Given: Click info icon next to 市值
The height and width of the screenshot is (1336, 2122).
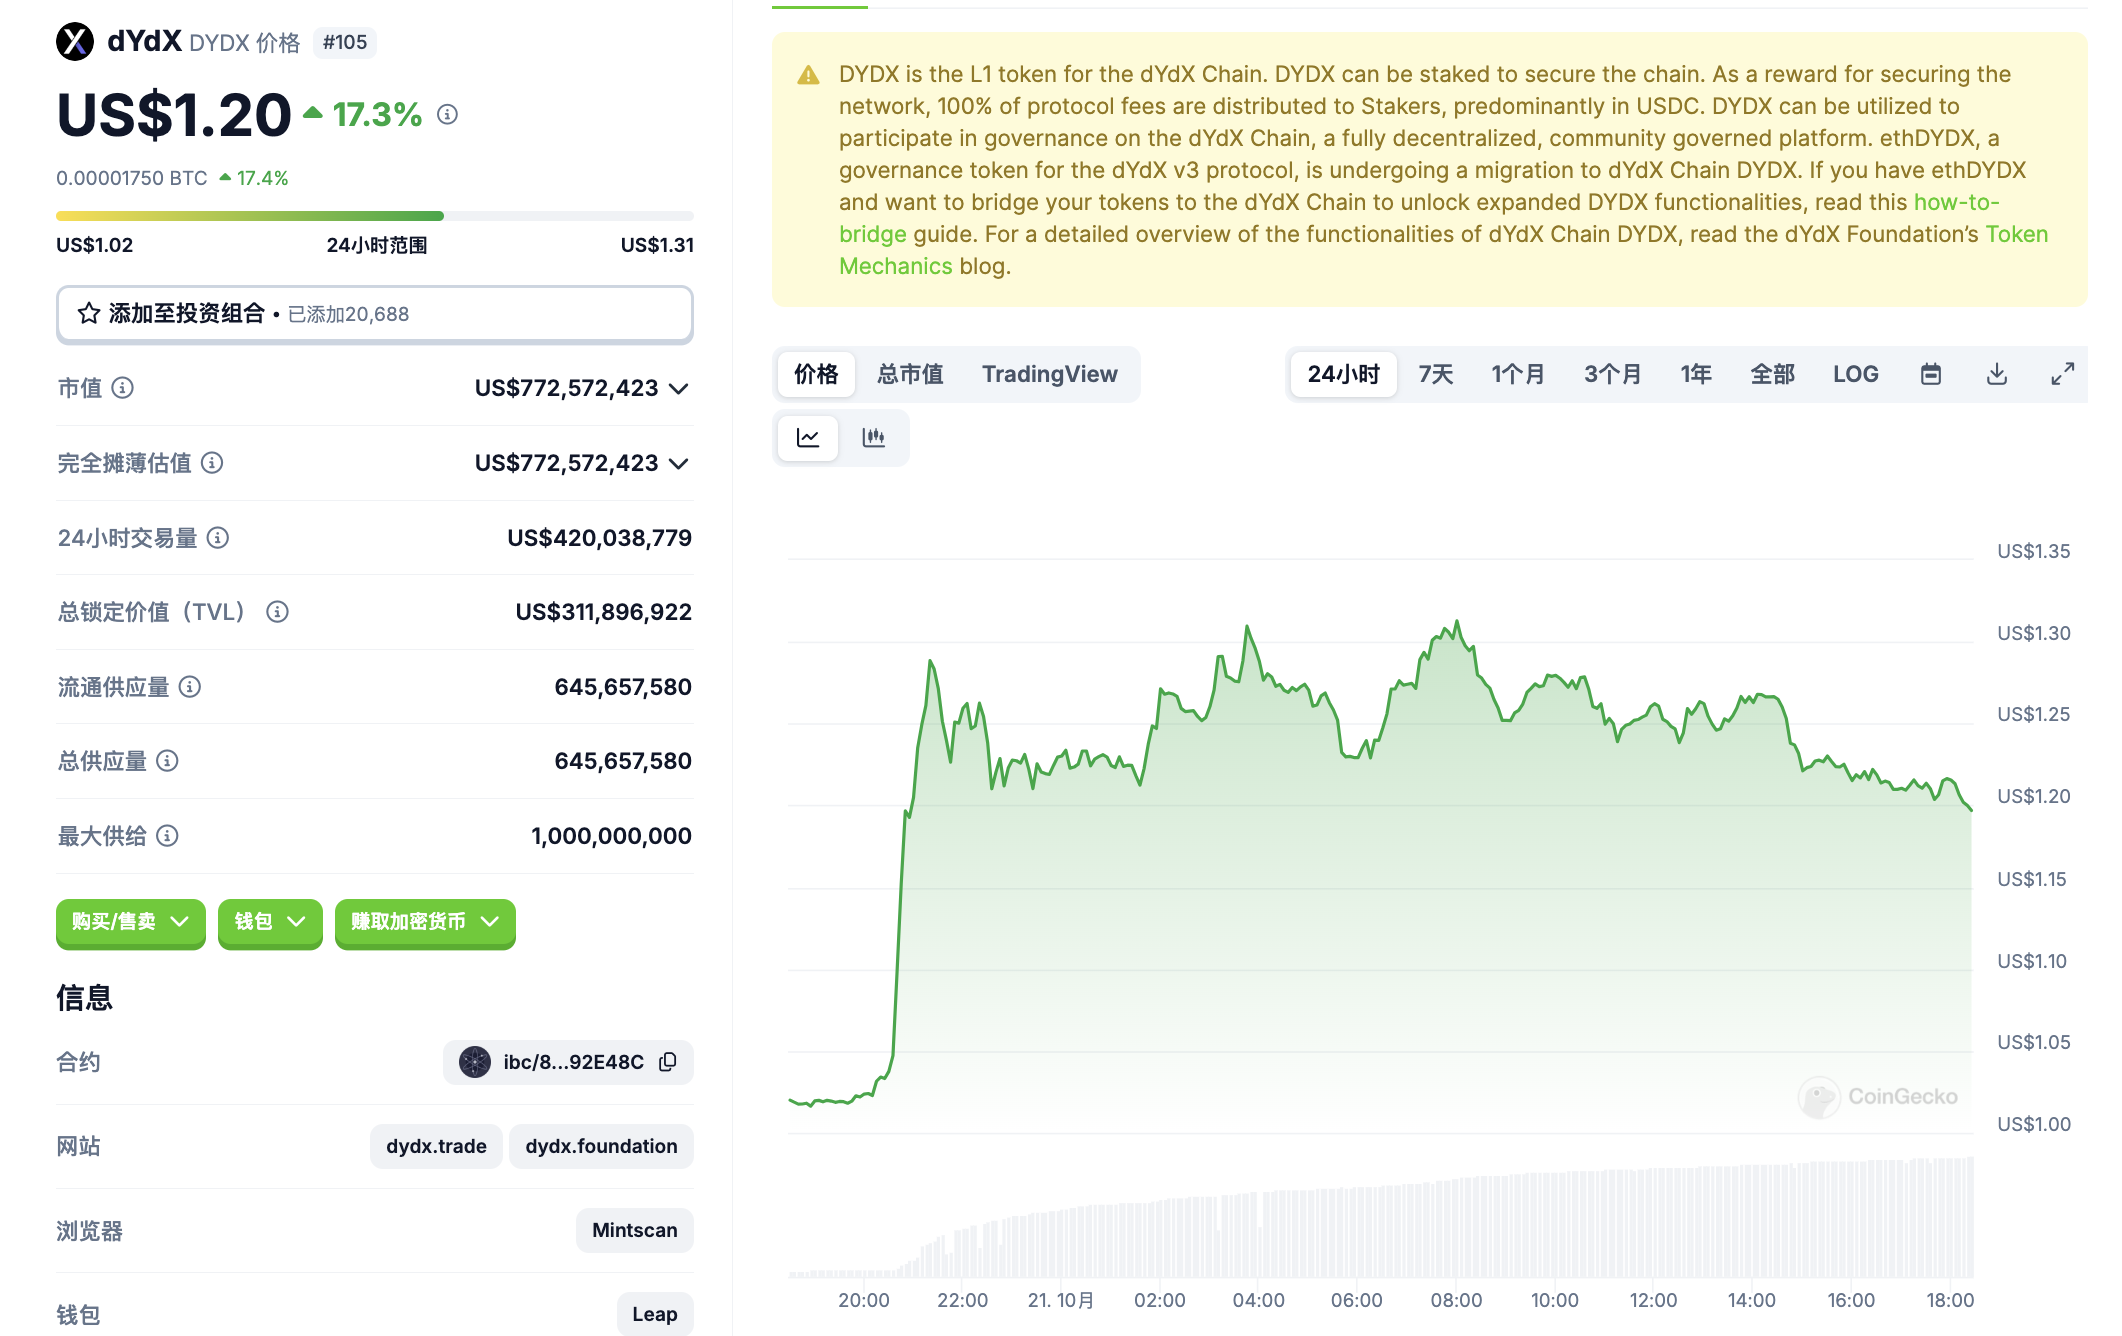Looking at the screenshot, I should (122, 388).
